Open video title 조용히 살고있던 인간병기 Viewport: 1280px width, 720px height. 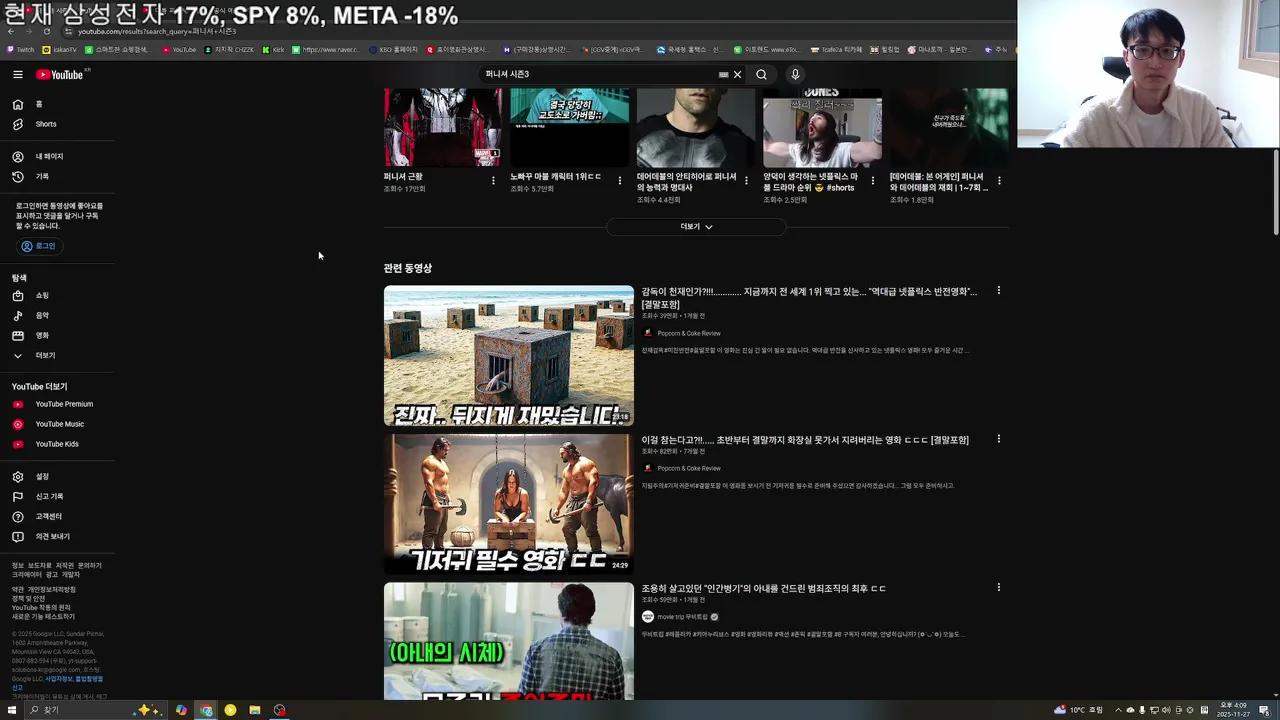(764, 588)
